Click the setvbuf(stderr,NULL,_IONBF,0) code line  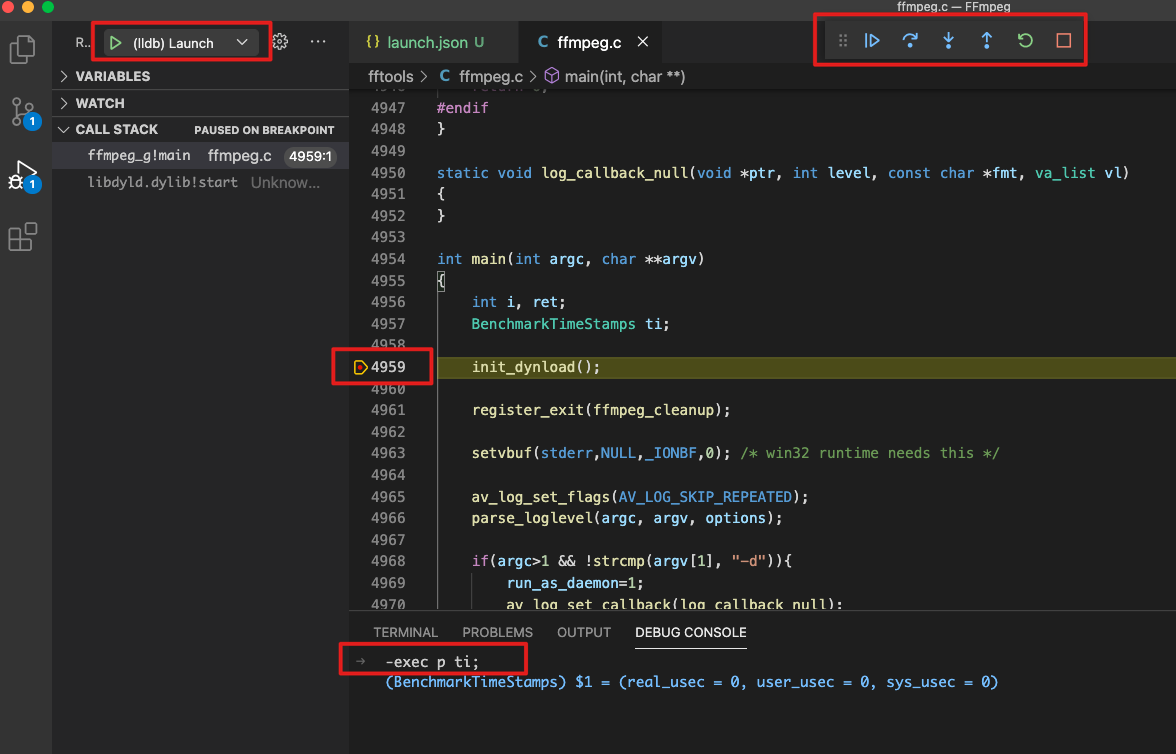pyautogui.click(x=601, y=453)
